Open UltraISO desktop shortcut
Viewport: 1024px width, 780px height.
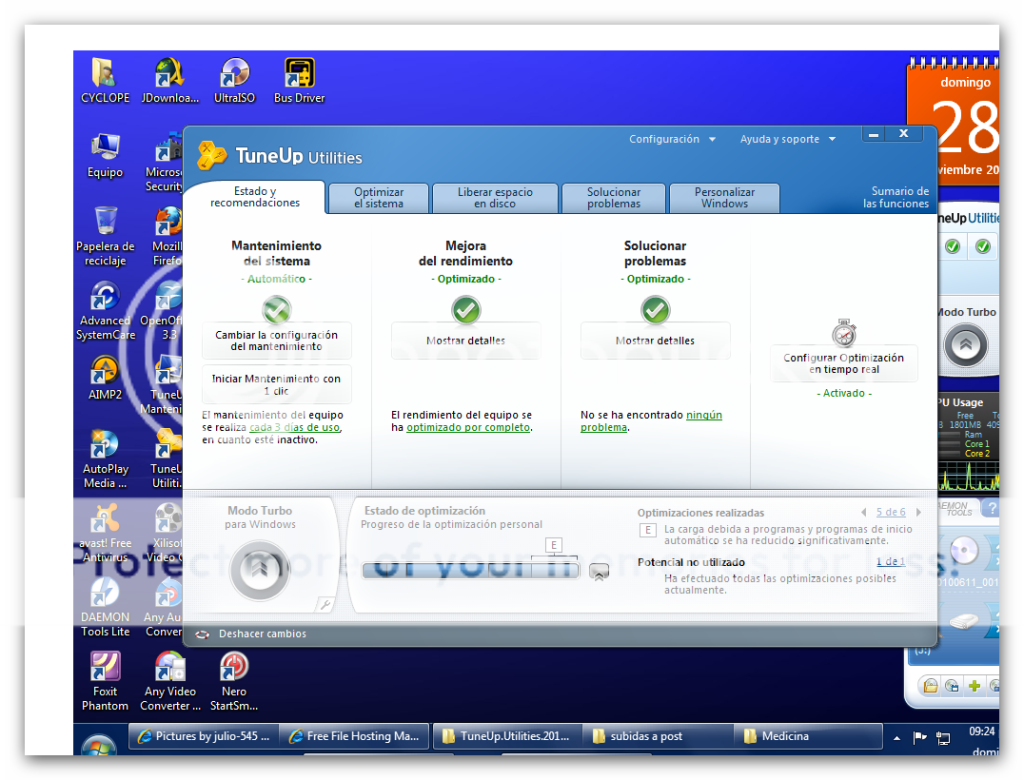[x=234, y=81]
